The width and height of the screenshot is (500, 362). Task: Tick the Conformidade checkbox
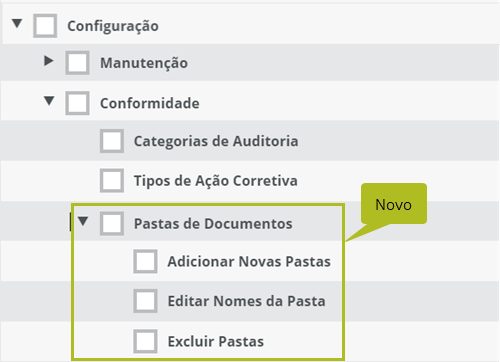tap(77, 103)
